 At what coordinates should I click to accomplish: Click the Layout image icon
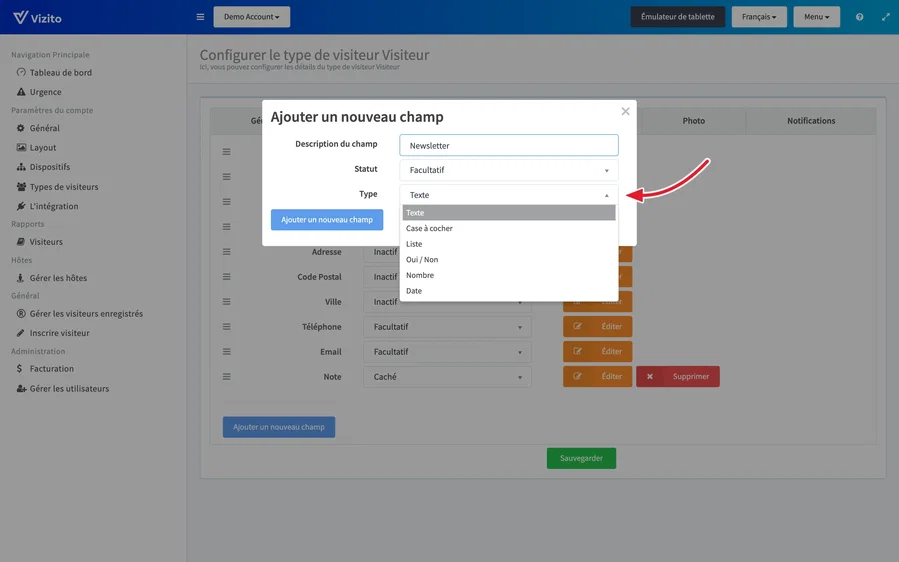pos(21,147)
